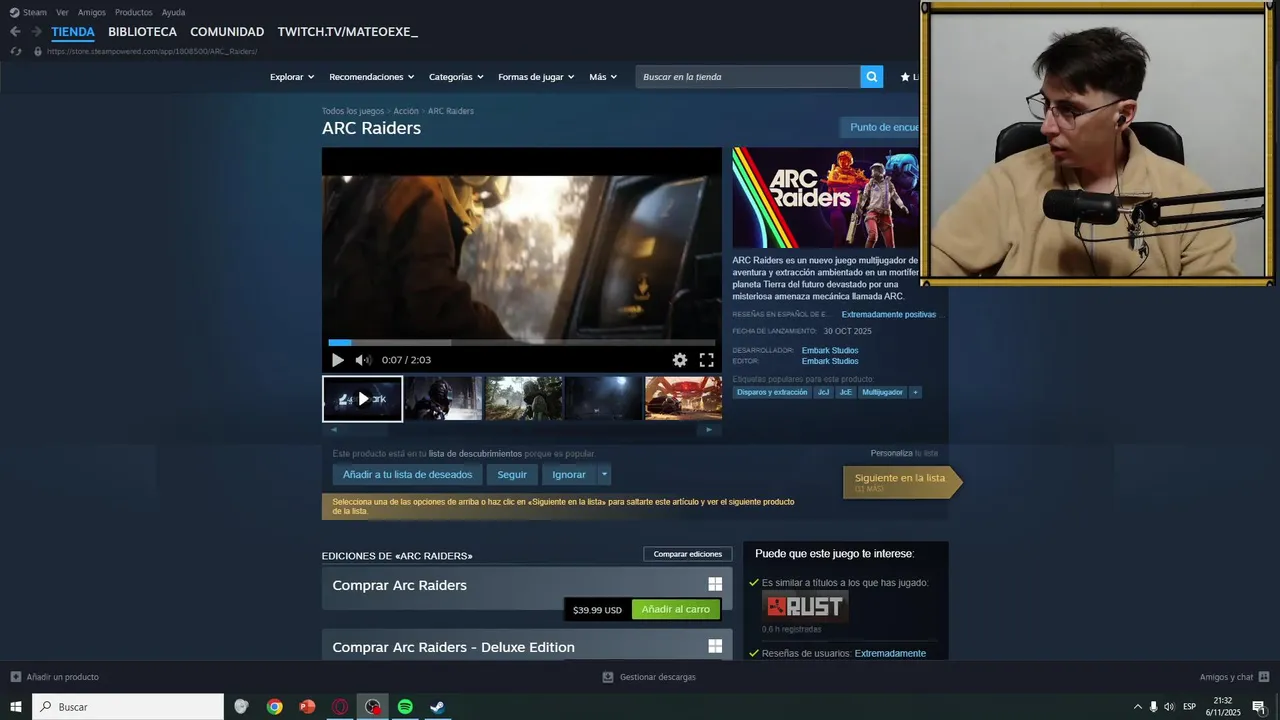Image resolution: width=1280 pixels, height=720 pixels.
Task: Open the video settings gear
Action: tap(680, 360)
